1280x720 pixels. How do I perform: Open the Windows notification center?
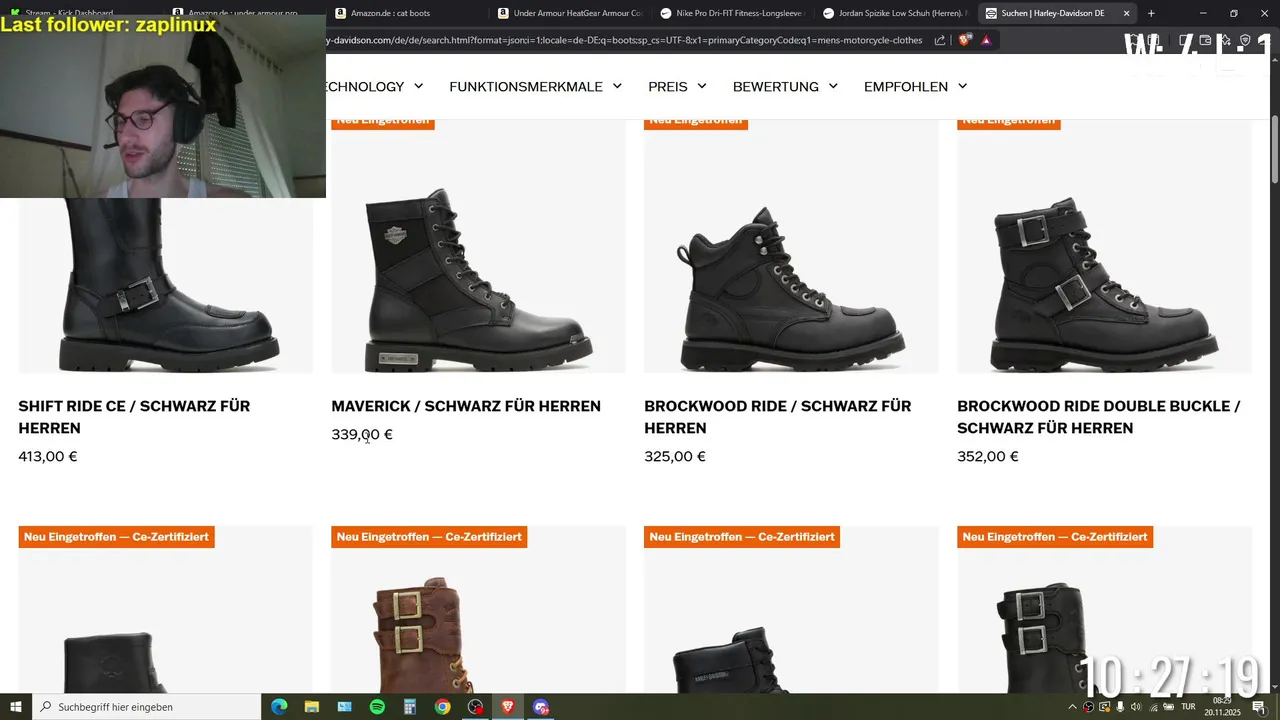pos(1258,707)
